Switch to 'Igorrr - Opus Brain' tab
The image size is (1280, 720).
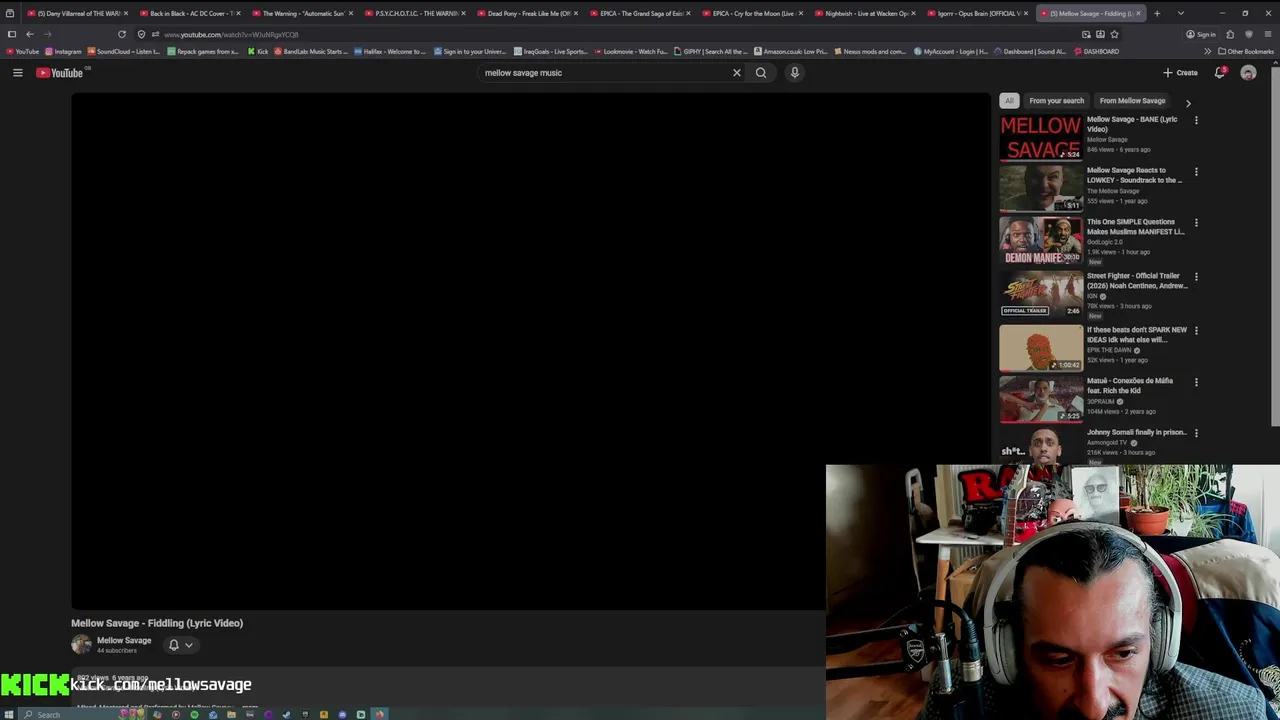click(x=977, y=13)
